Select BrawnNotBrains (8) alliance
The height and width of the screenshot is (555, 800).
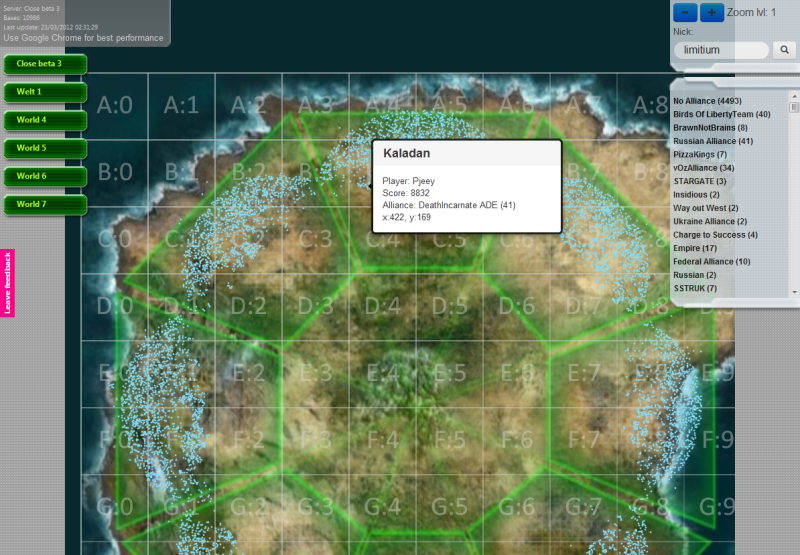point(710,128)
